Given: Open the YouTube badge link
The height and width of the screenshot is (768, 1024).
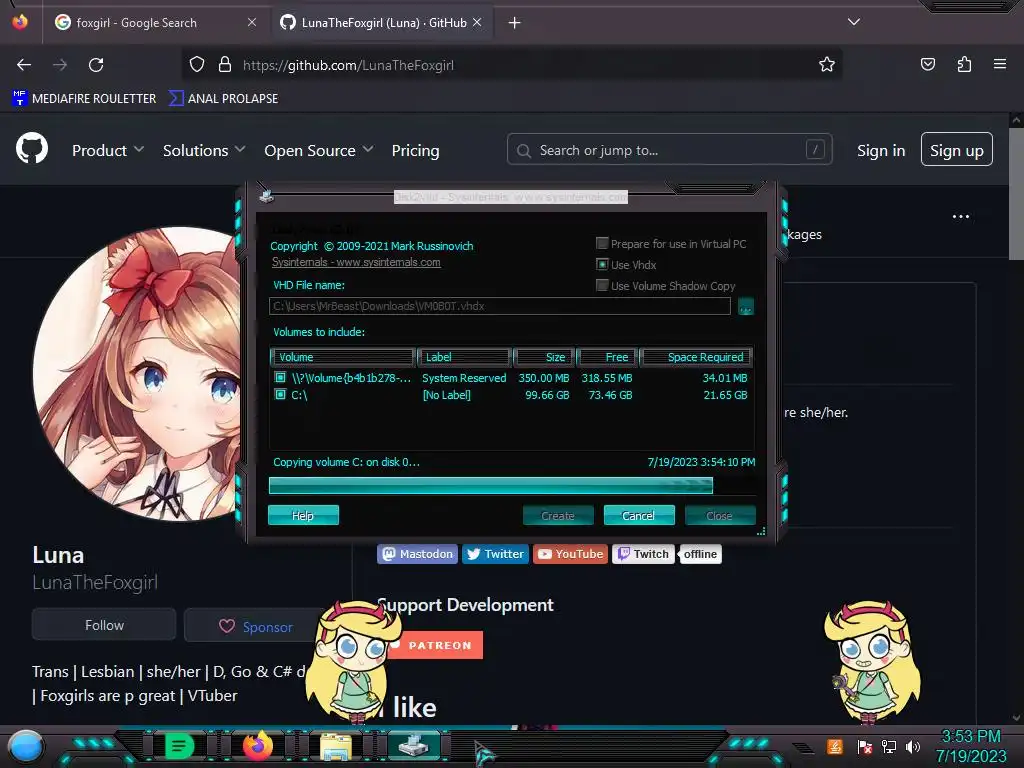Looking at the screenshot, I should (571, 554).
